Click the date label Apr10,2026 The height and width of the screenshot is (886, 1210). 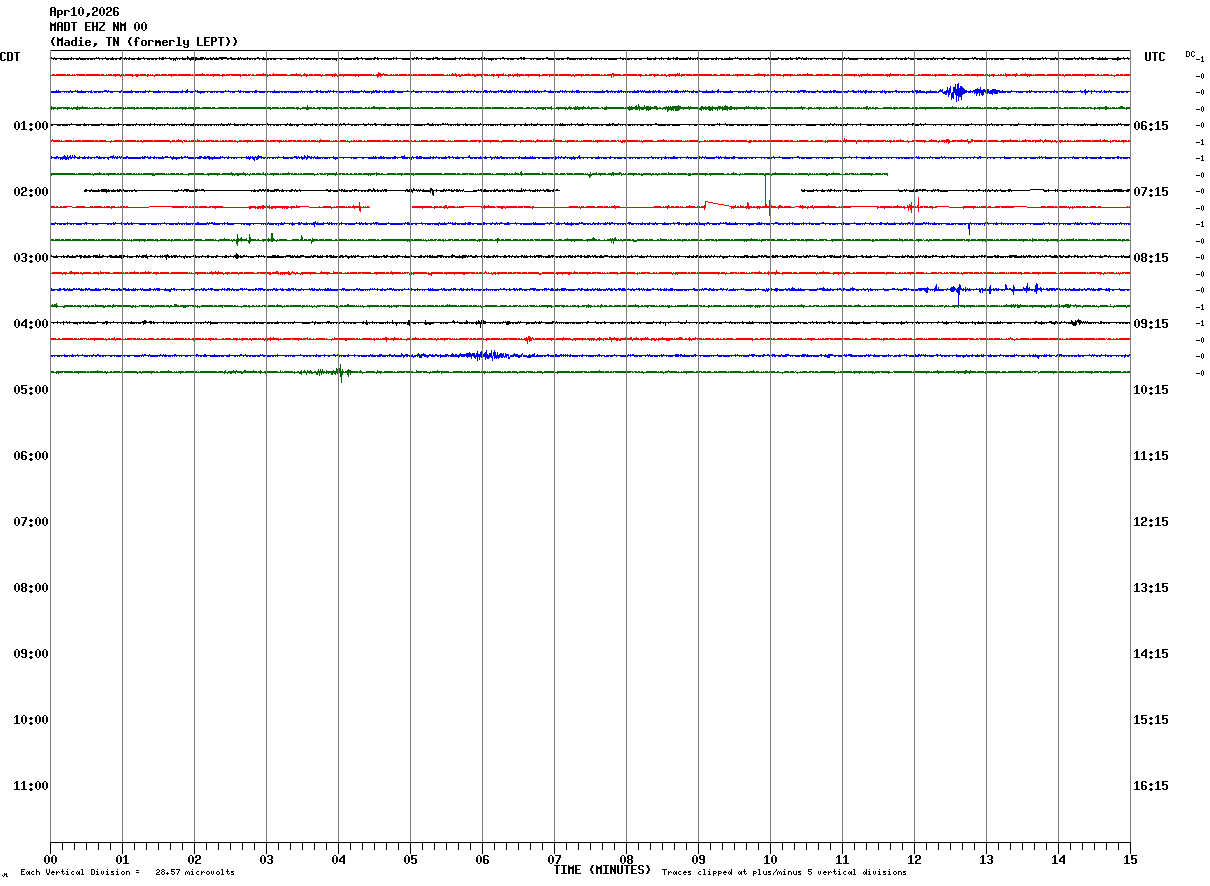(84, 12)
